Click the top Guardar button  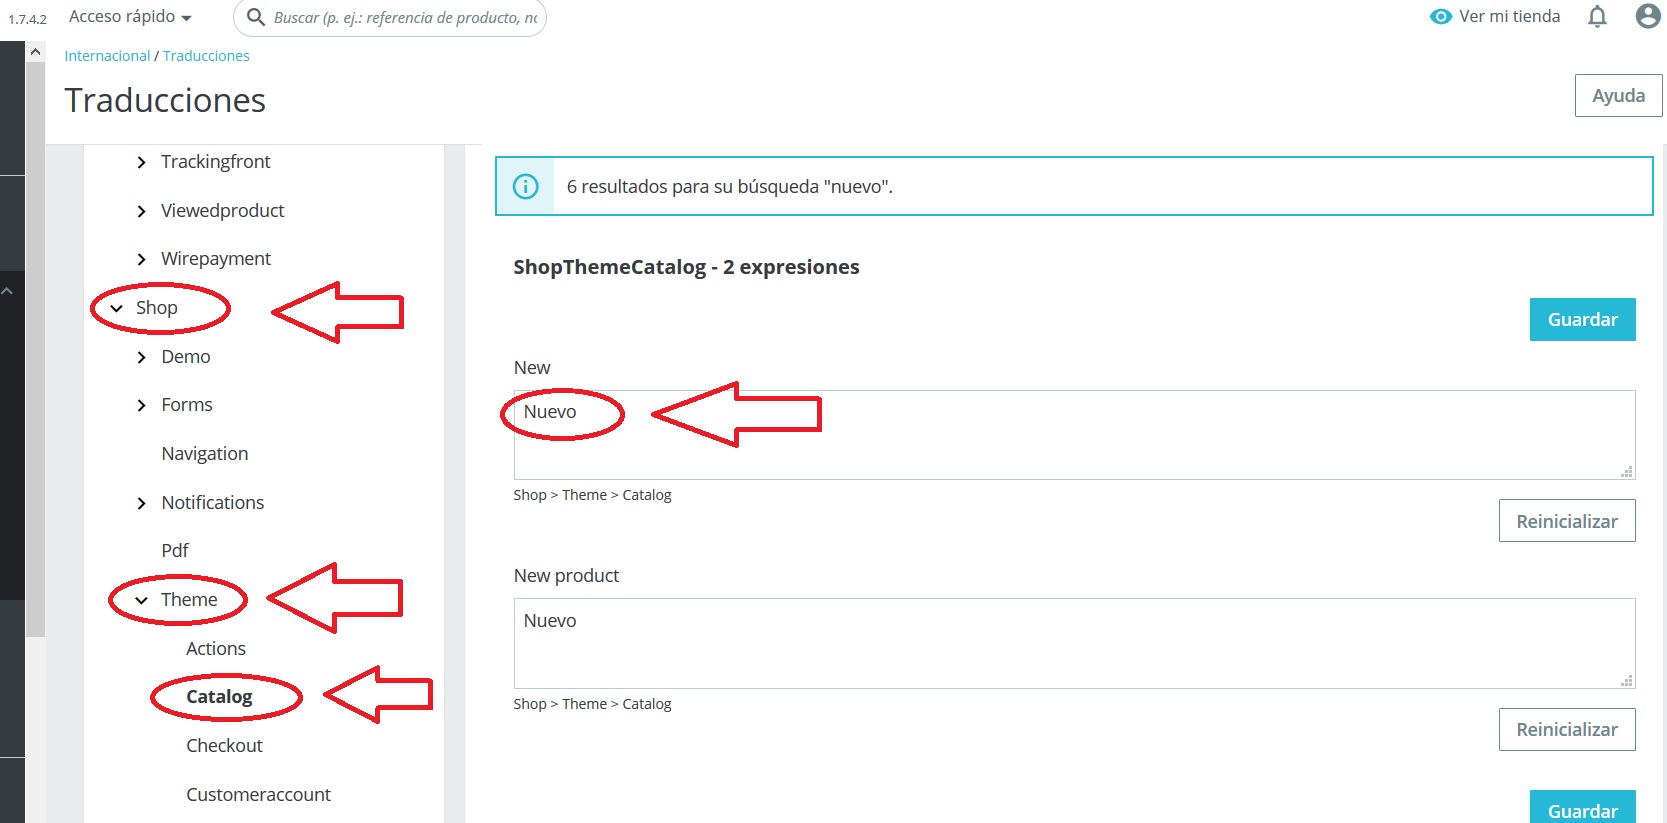point(1582,319)
